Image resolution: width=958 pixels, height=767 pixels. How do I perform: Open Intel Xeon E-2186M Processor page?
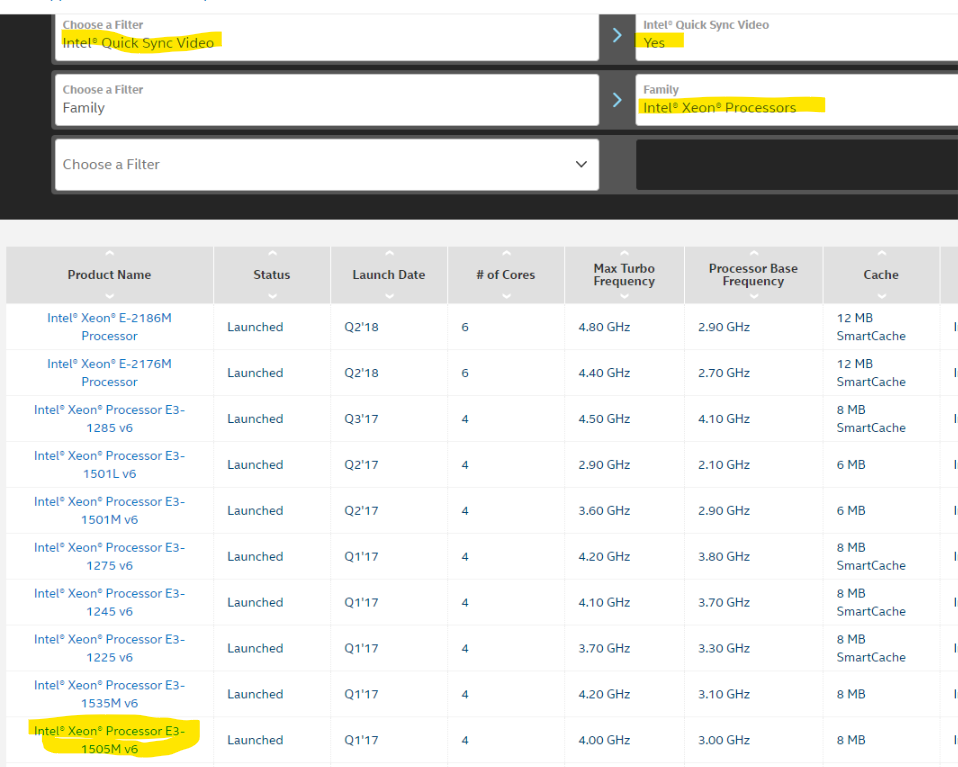coord(109,327)
